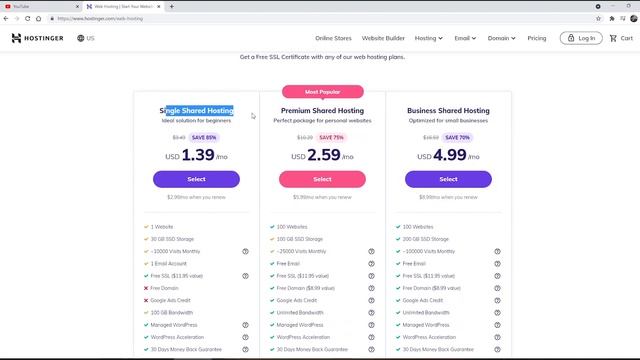
Task: Click the USD 4.99 price
Action: (x=448, y=155)
